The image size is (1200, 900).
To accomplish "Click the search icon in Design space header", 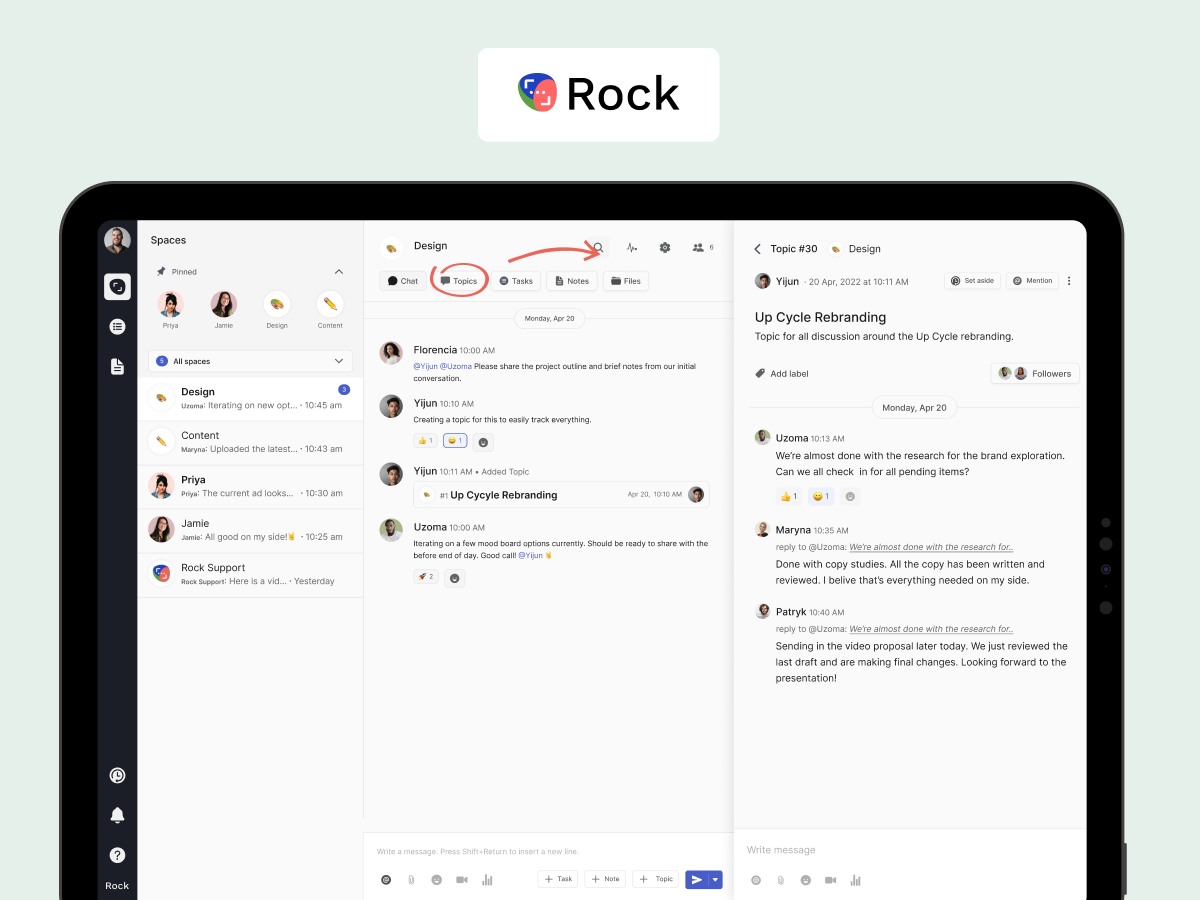I will click(x=598, y=247).
